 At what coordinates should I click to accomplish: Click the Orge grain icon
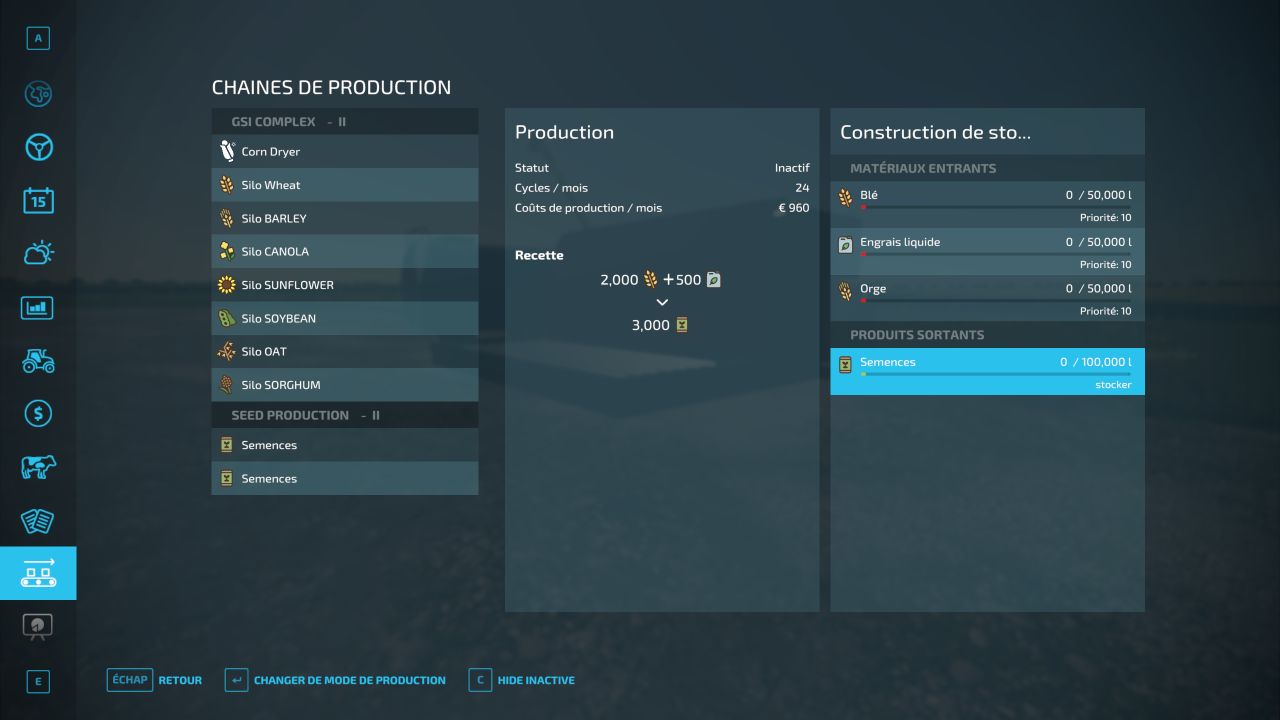845,291
